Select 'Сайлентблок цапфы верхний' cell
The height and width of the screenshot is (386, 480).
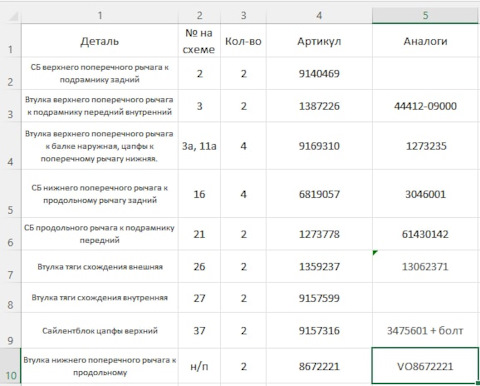click(x=100, y=331)
